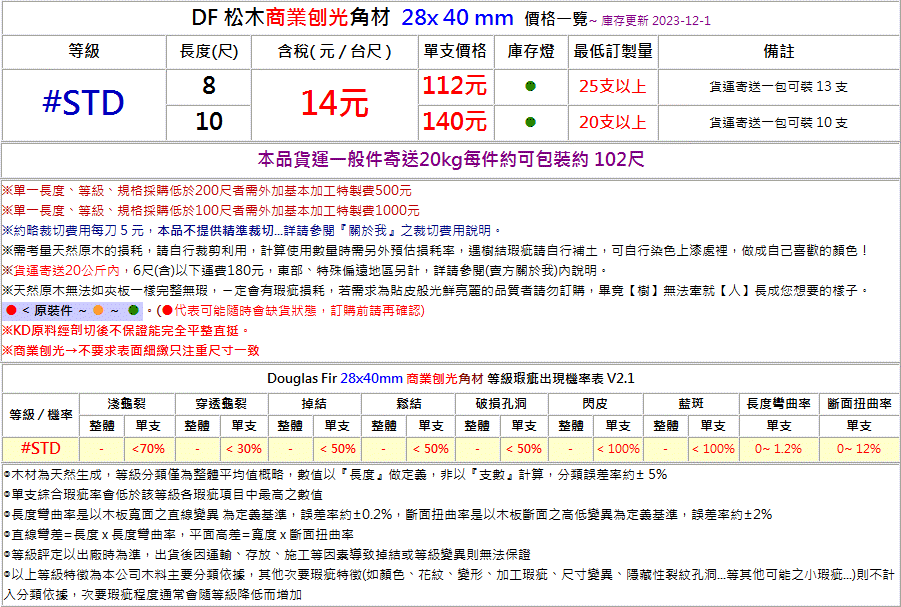Click the footnote 直線彎差=長度 x 長度彎曲率
901x607 pixels.
tap(179, 535)
